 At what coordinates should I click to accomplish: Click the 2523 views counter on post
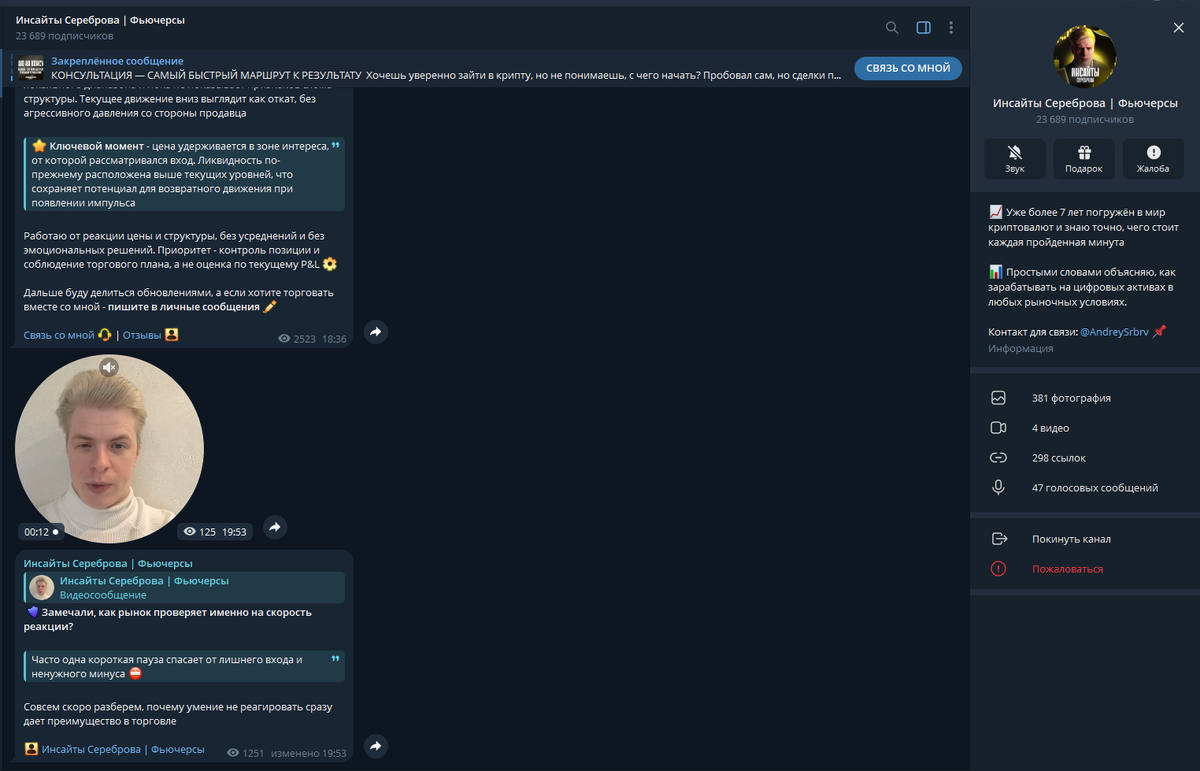[297, 339]
